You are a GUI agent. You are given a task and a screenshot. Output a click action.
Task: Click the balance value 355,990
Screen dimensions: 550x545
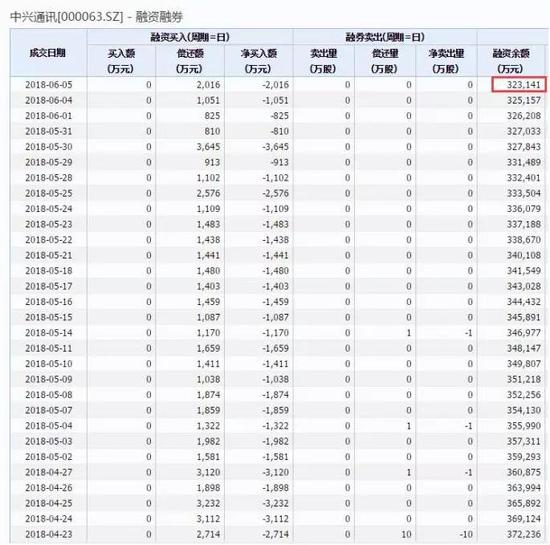(523, 426)
